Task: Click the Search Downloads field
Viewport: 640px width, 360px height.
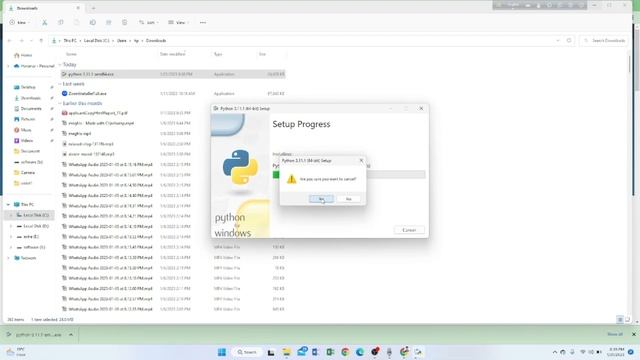Action: click(x=604, y=40)
